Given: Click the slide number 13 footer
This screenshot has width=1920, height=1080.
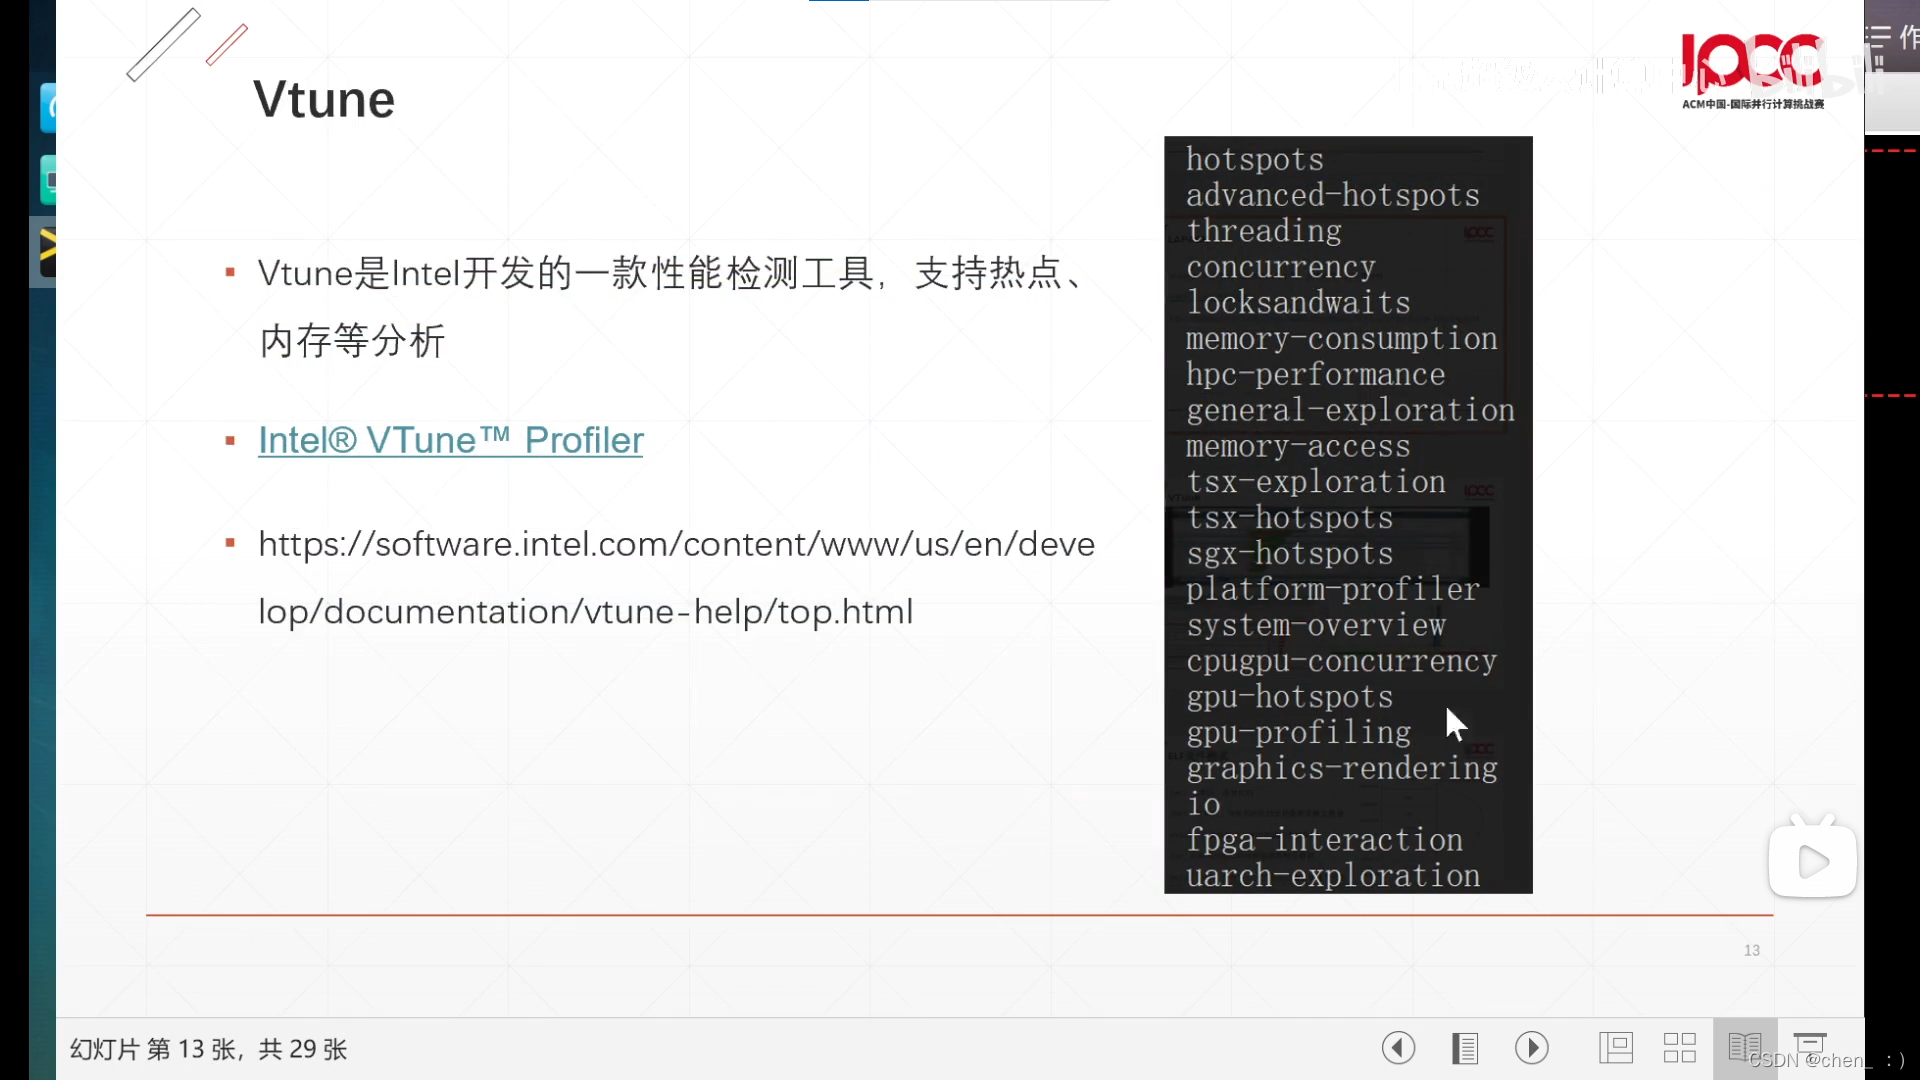Looking at the screenshot, I should tap(1751, 950).
